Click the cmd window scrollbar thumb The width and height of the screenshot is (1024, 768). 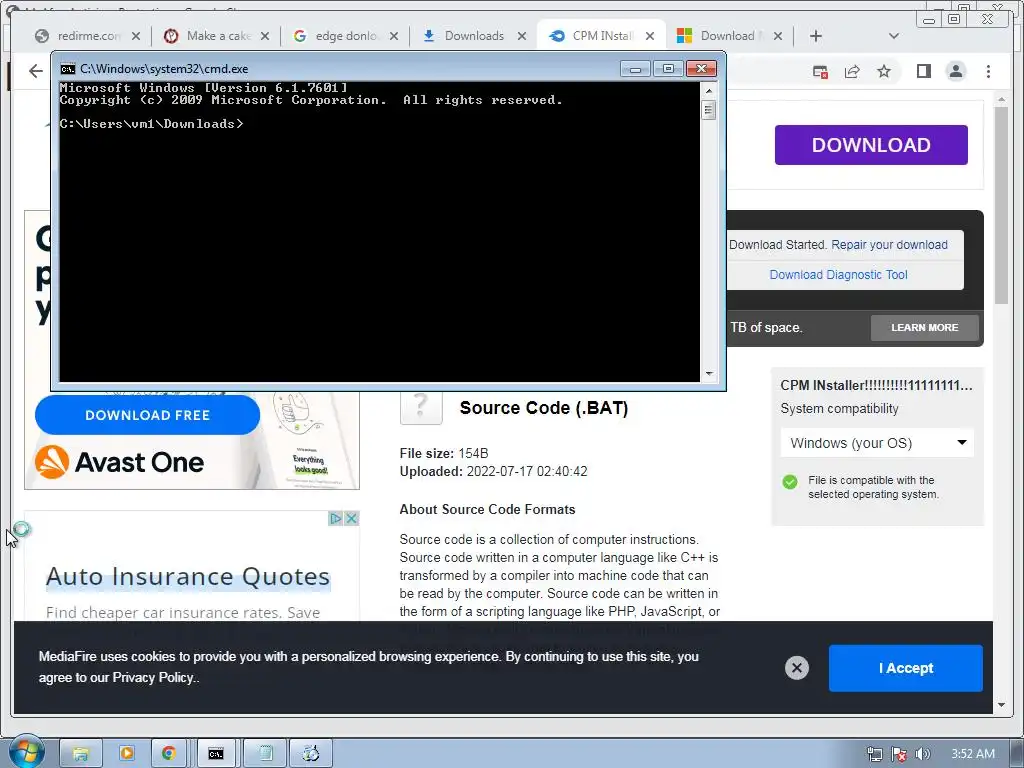pyautogui.click(x=709, y=110)
